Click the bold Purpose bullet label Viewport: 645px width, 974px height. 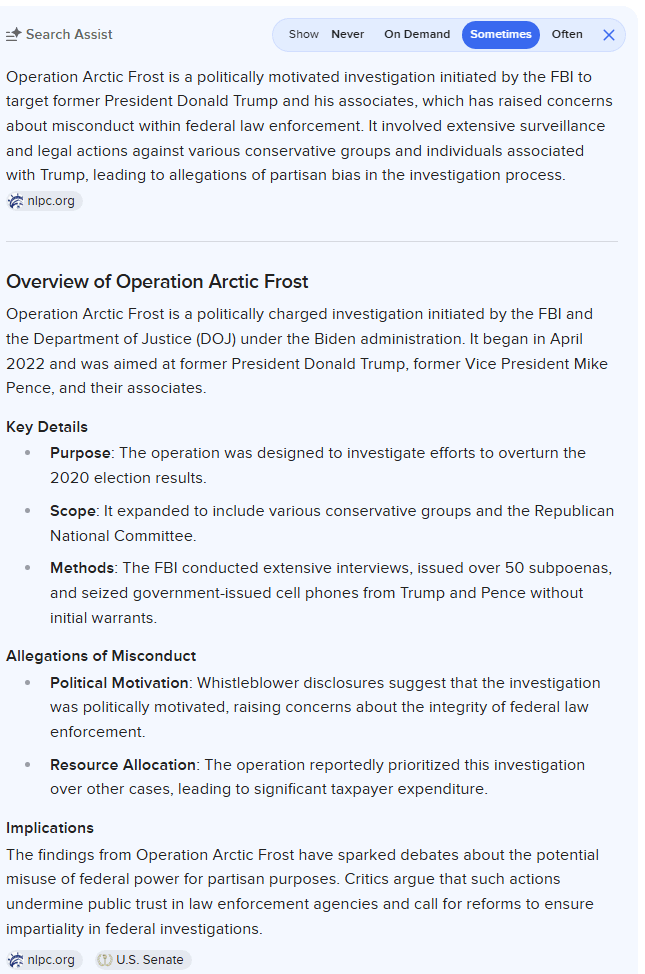[x=80, y=453]
